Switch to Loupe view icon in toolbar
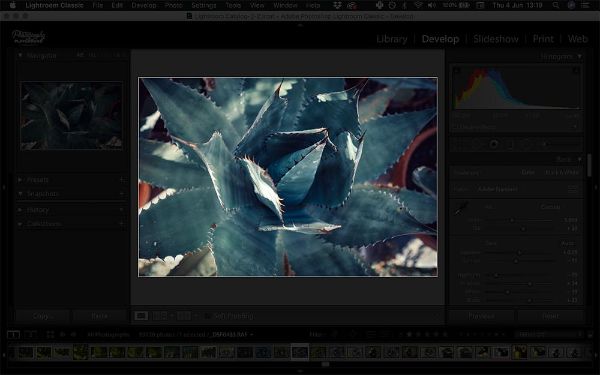The width and height of the screenshot is (600, 375). 141,316
